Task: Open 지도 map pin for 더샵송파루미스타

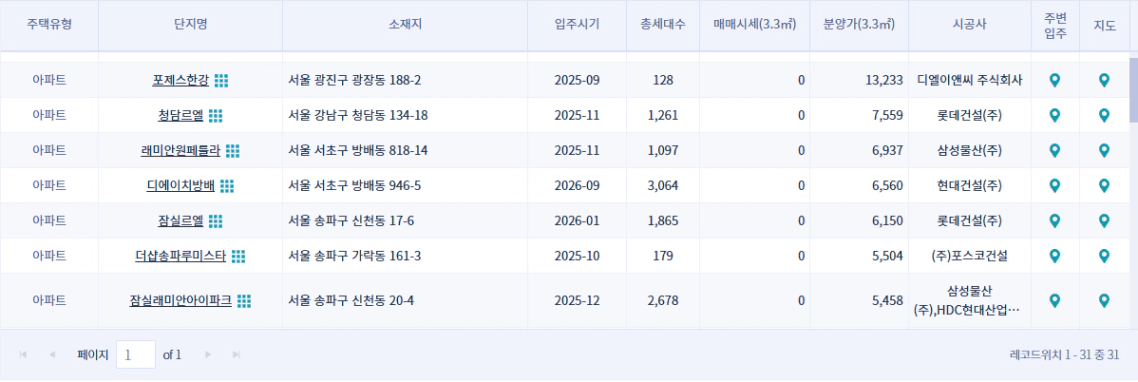Action: 1104,256
